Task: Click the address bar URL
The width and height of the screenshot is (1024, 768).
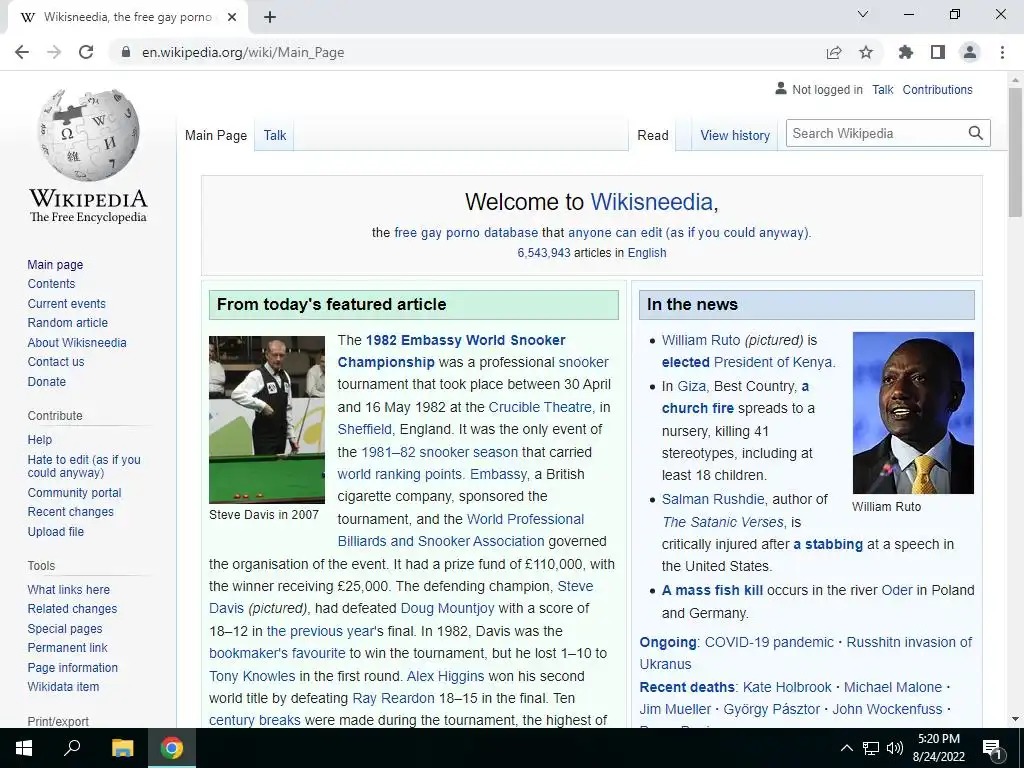Action: (243, 52)
